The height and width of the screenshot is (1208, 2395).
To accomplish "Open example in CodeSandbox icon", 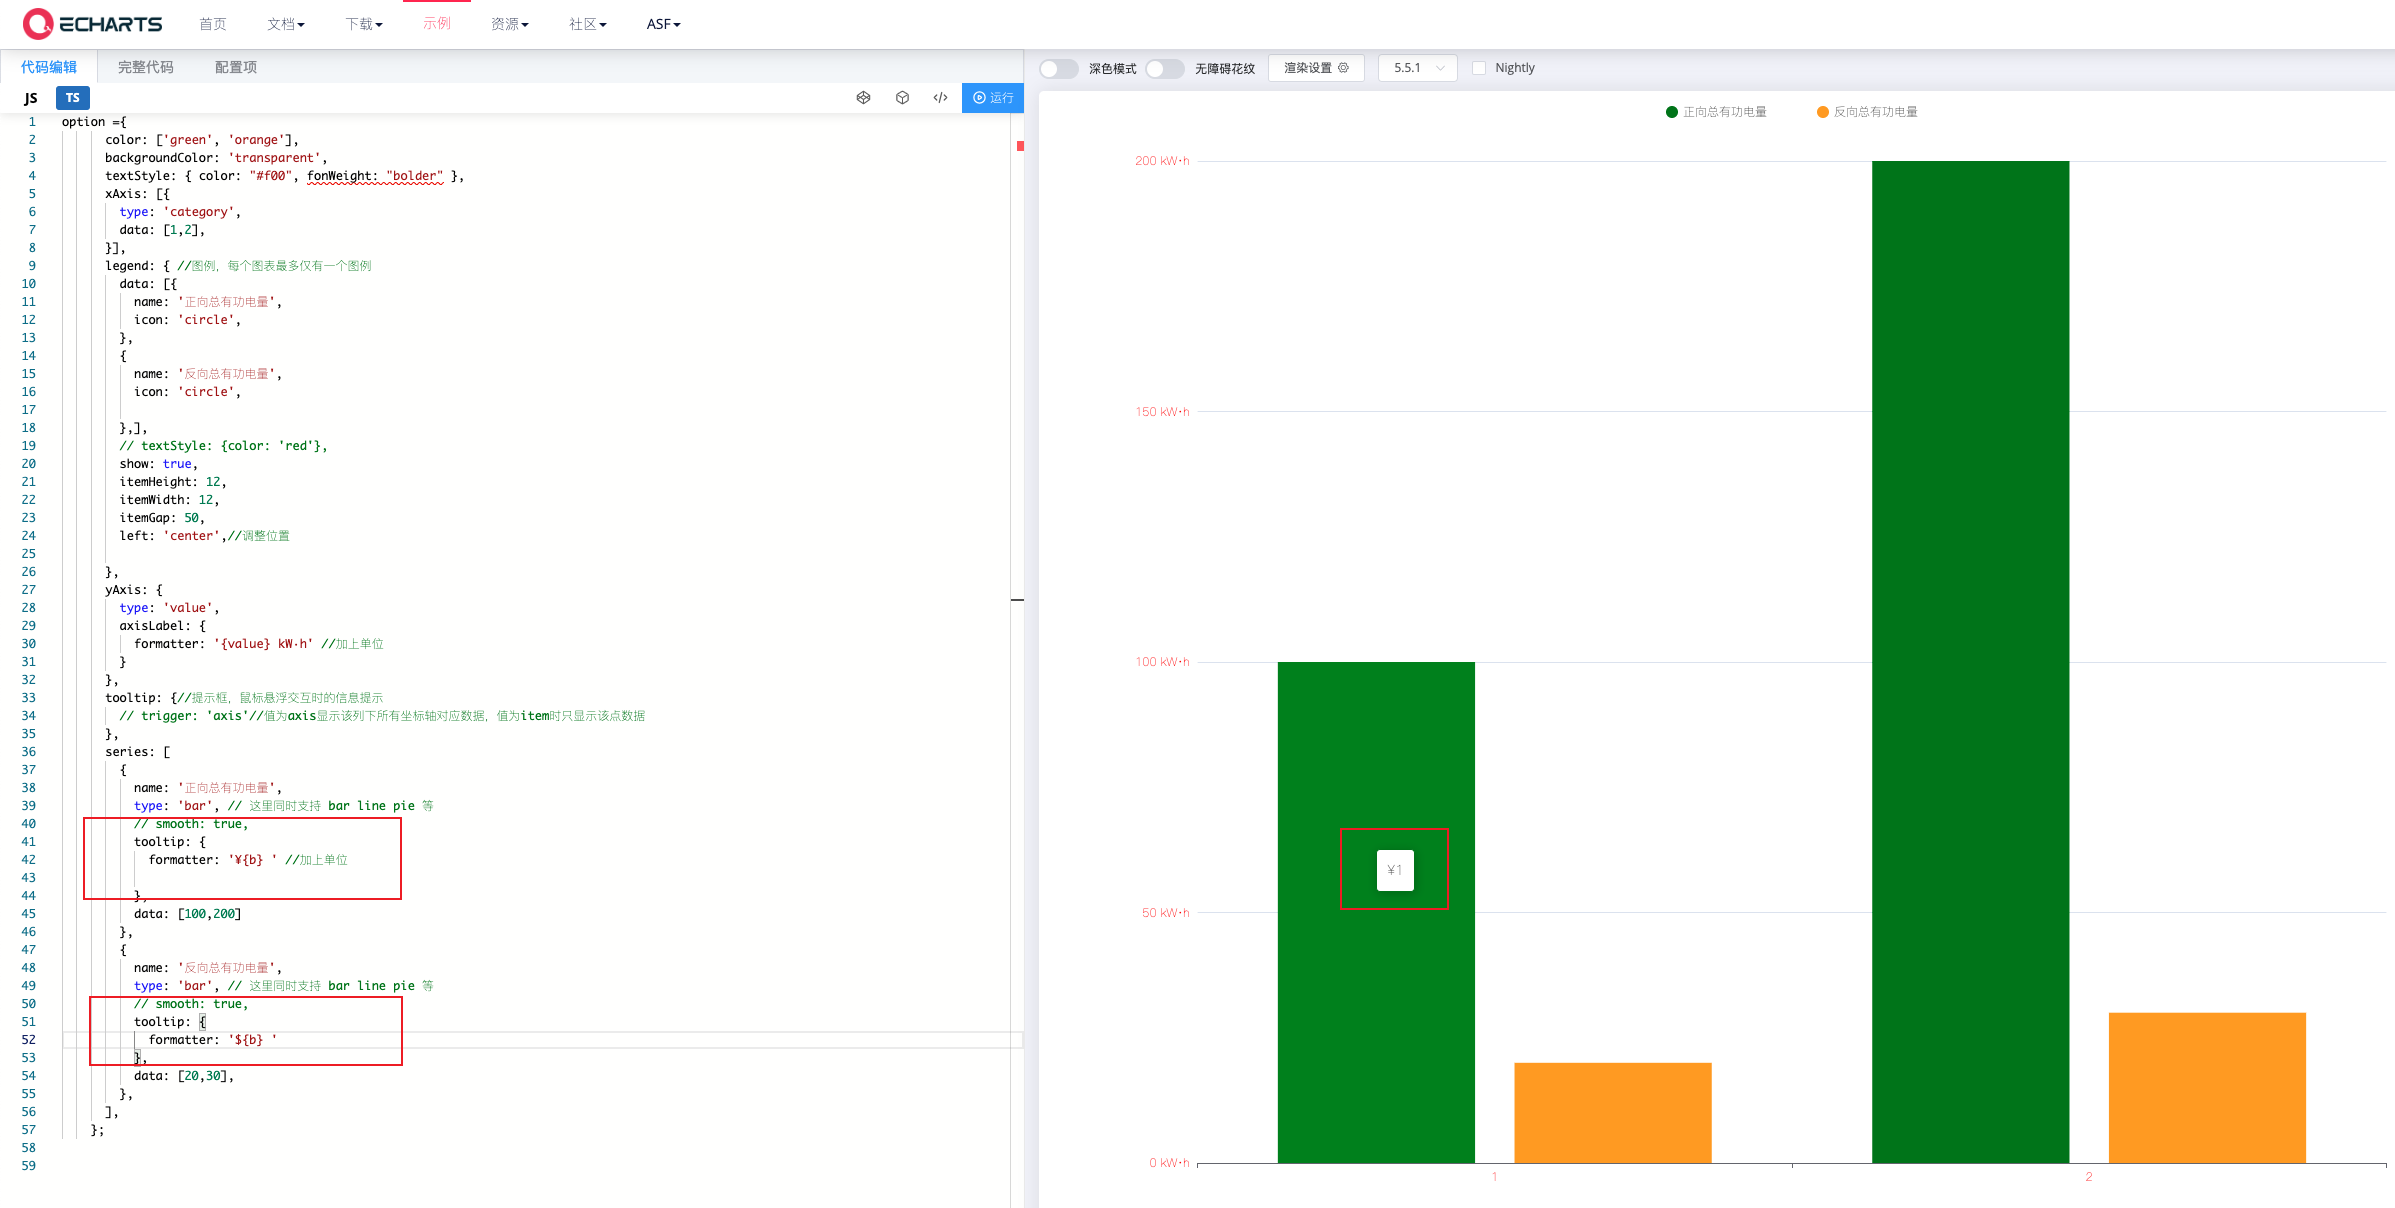I will point(902,98).
